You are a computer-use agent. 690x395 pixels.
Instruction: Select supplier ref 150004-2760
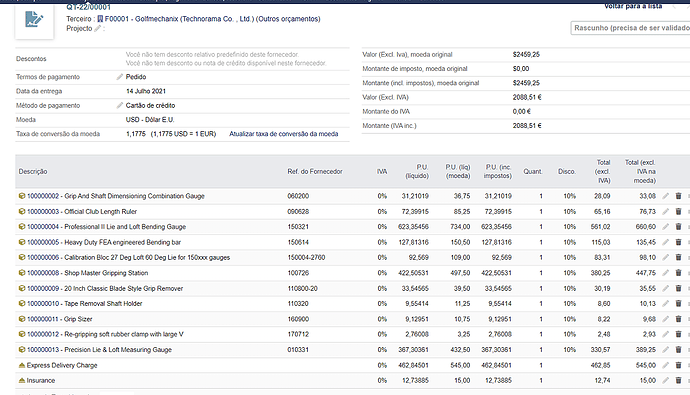[306, 257]
